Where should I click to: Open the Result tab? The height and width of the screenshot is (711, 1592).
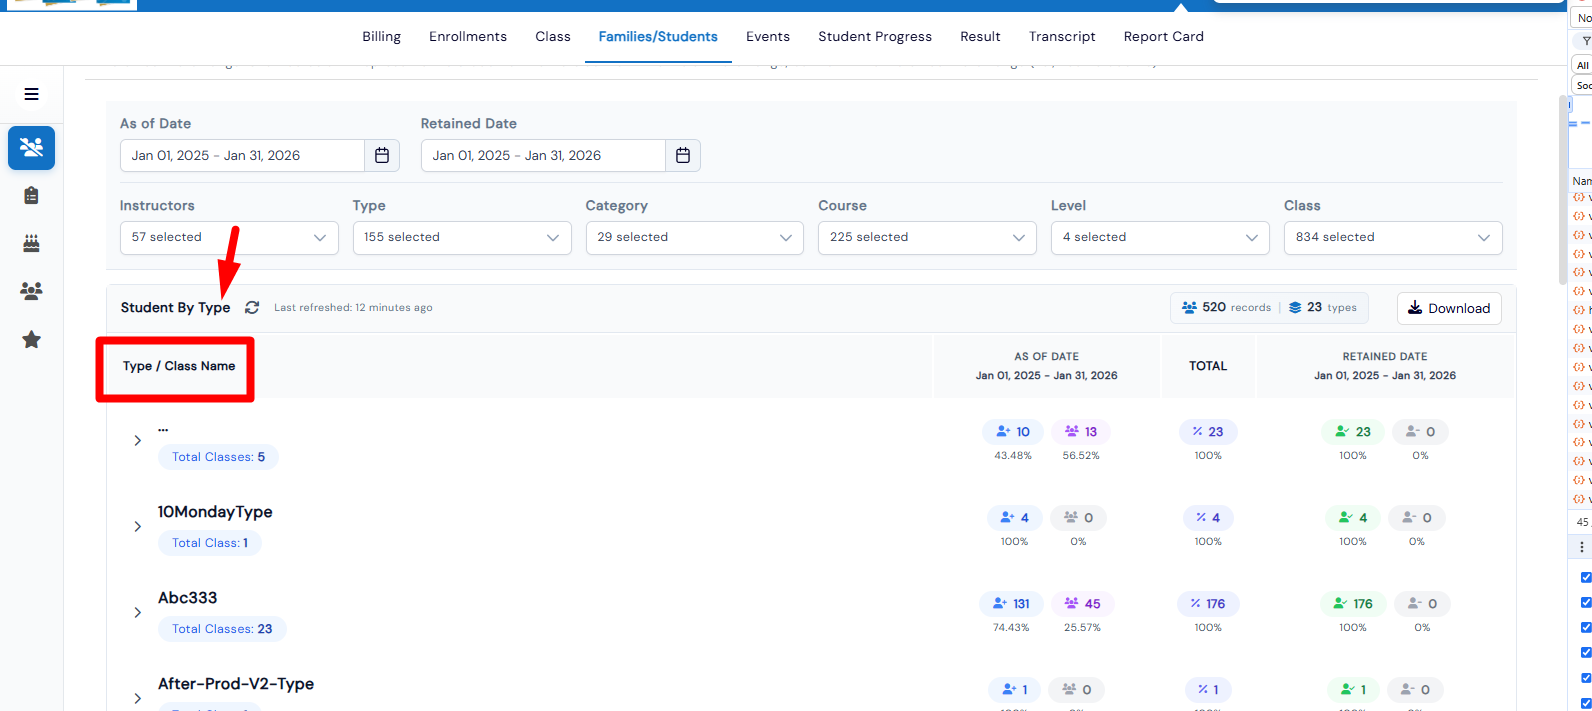click(x=980, y=37)
